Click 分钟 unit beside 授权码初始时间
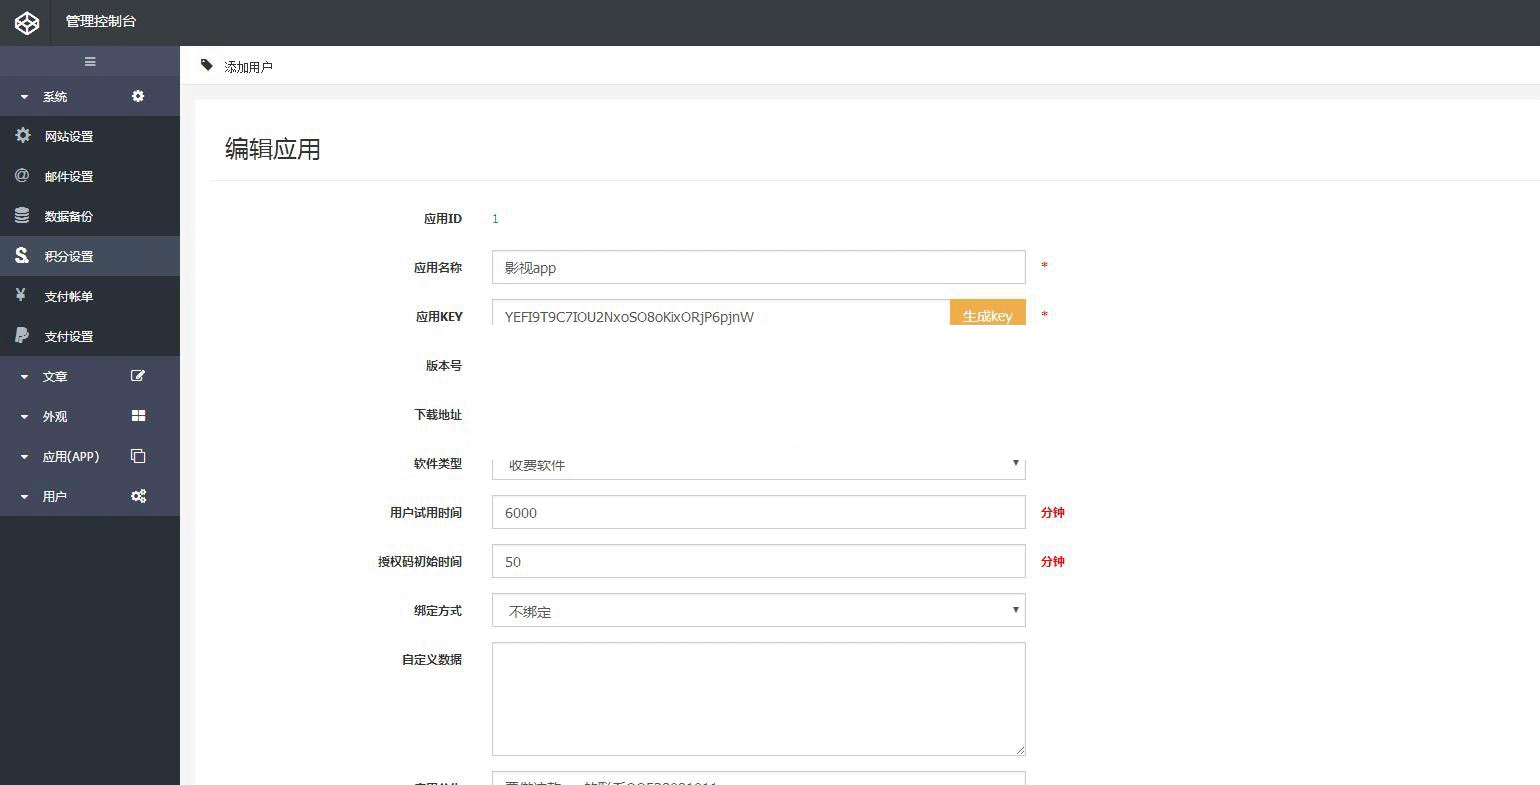1540x785 pixels. 1053,561
